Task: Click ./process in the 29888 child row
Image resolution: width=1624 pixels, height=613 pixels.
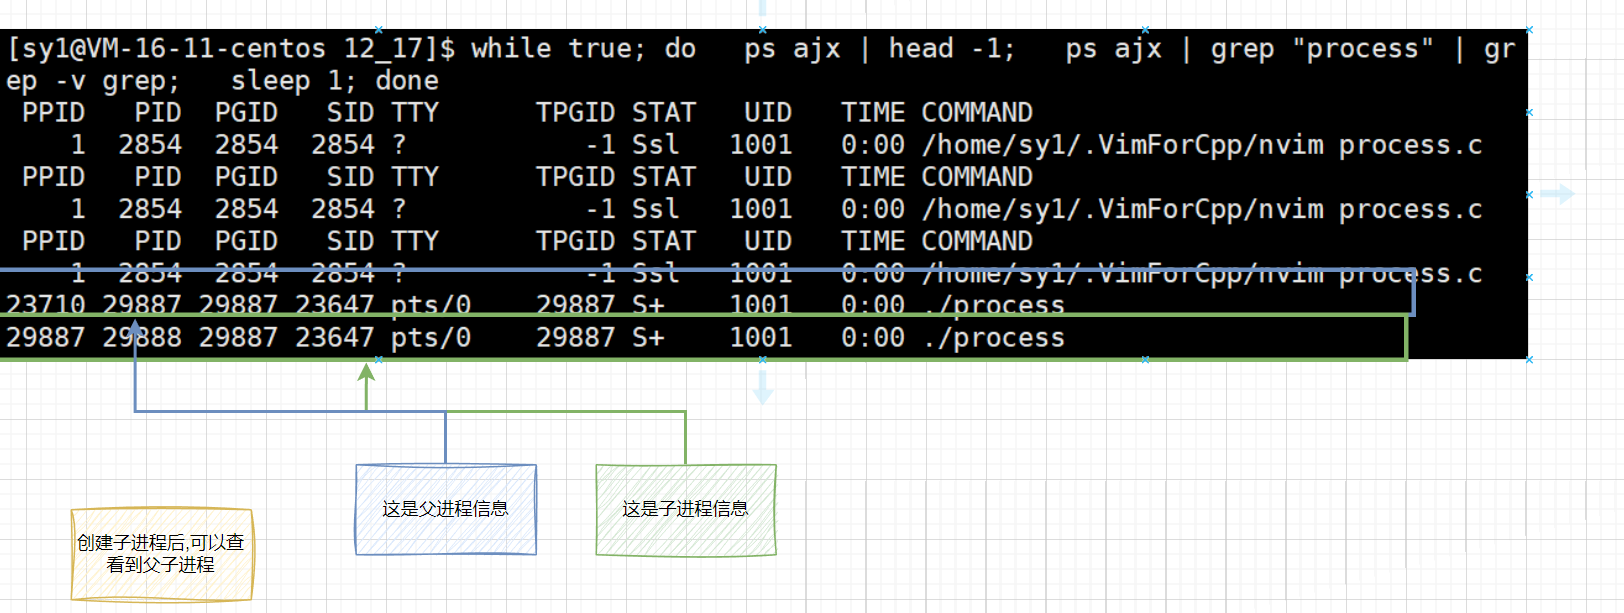Action: pos(994,337)
